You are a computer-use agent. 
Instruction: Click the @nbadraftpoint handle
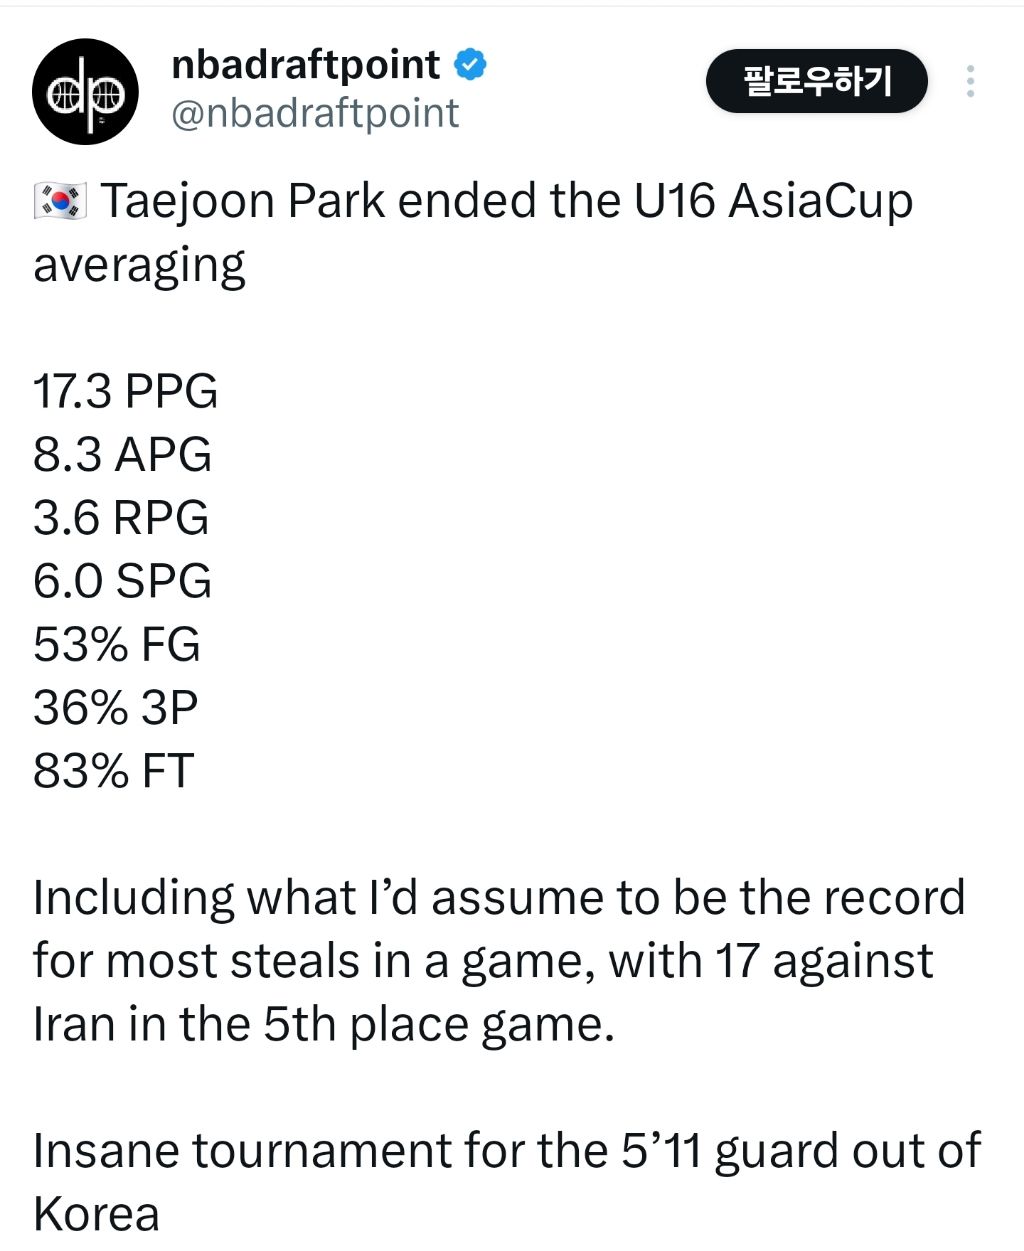pos(315,113)
